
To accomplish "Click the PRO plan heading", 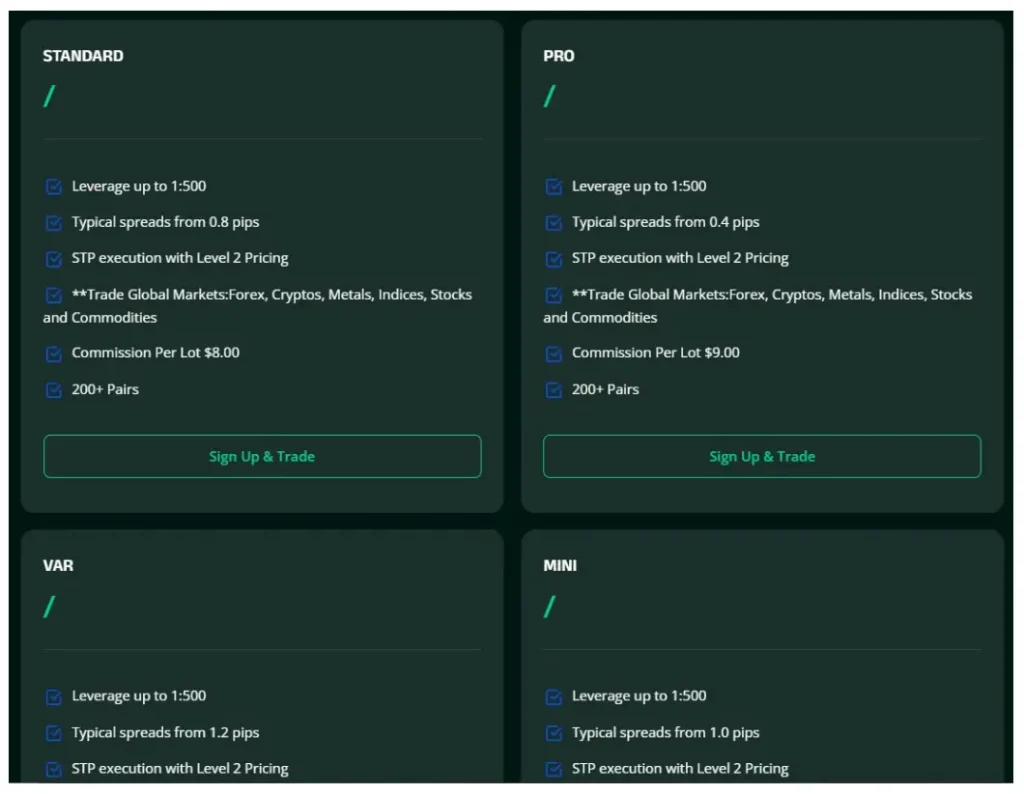I will click(559, 56).
